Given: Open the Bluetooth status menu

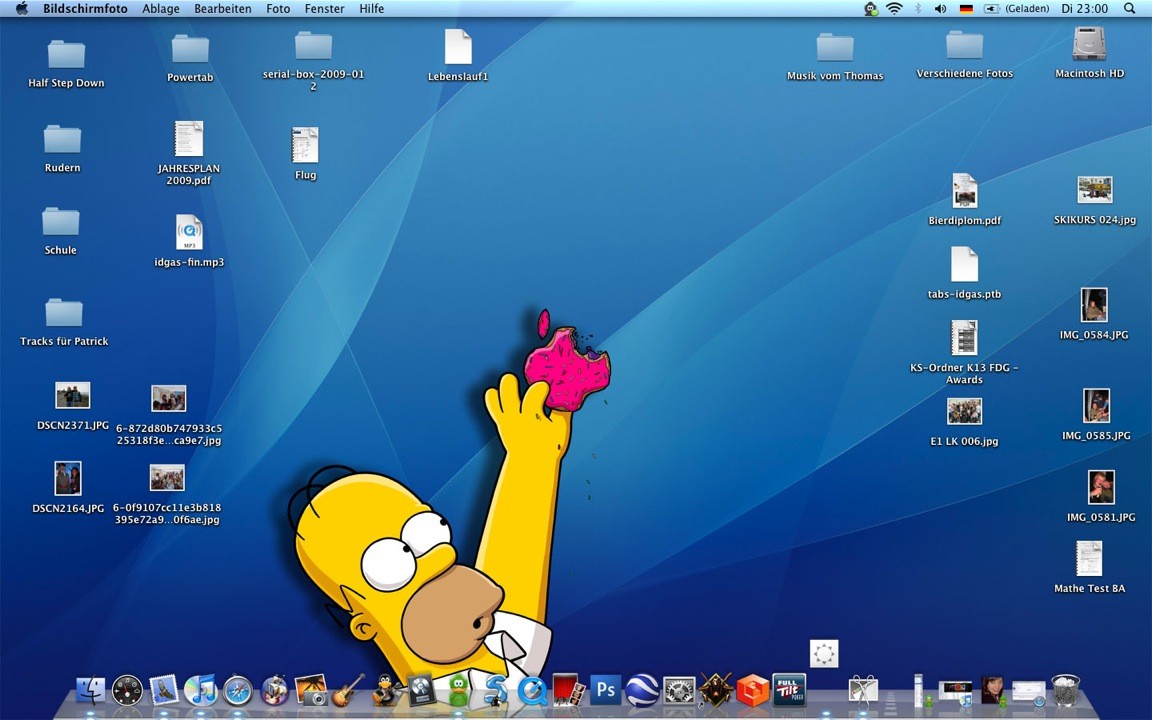Looking at the screenshot, I should coord(918,9).
